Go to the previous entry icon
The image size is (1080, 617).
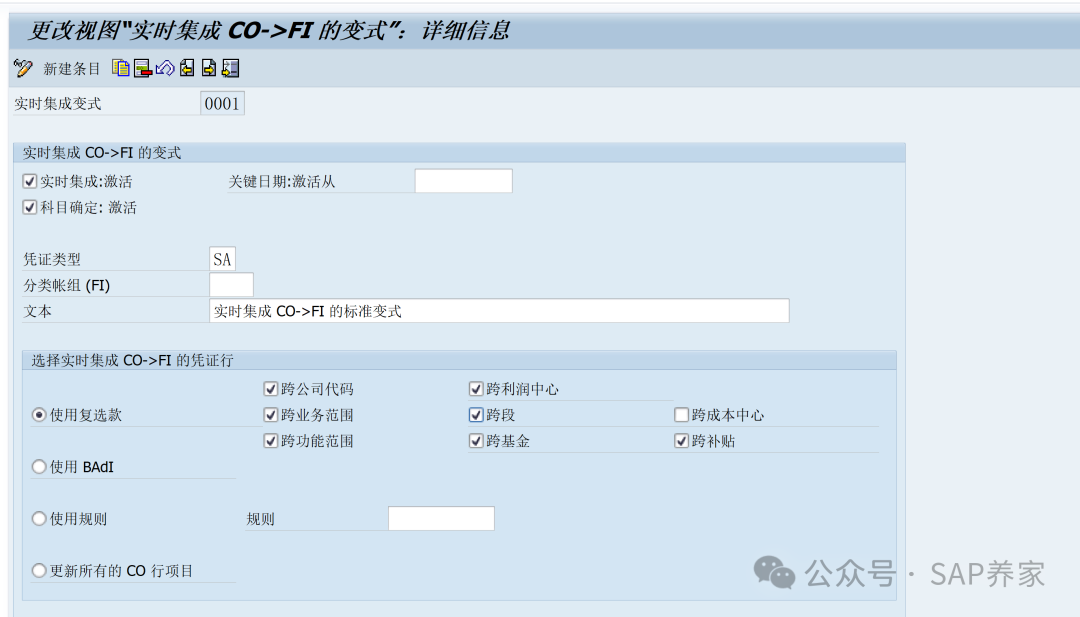coord(187,68)
